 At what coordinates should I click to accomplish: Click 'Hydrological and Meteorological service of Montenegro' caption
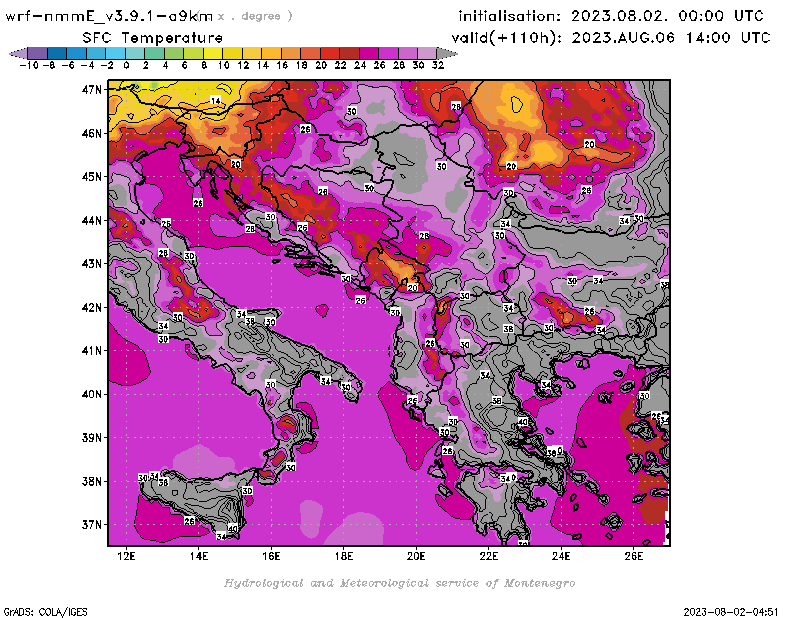(x=399, y=583)
